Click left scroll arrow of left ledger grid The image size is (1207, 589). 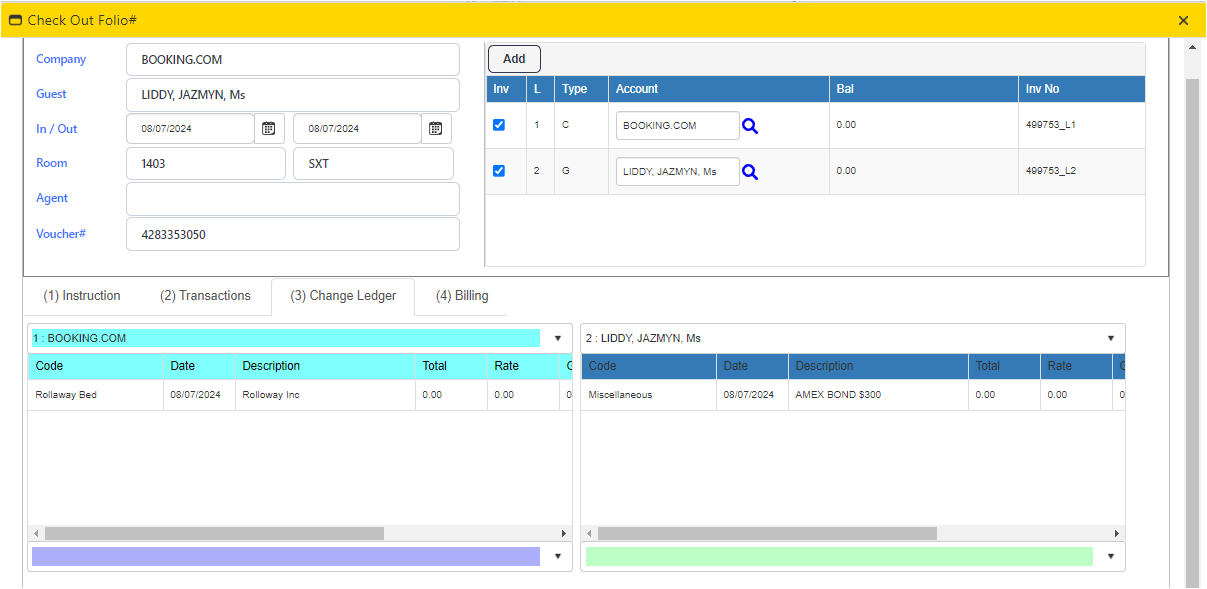click(37, 534)
